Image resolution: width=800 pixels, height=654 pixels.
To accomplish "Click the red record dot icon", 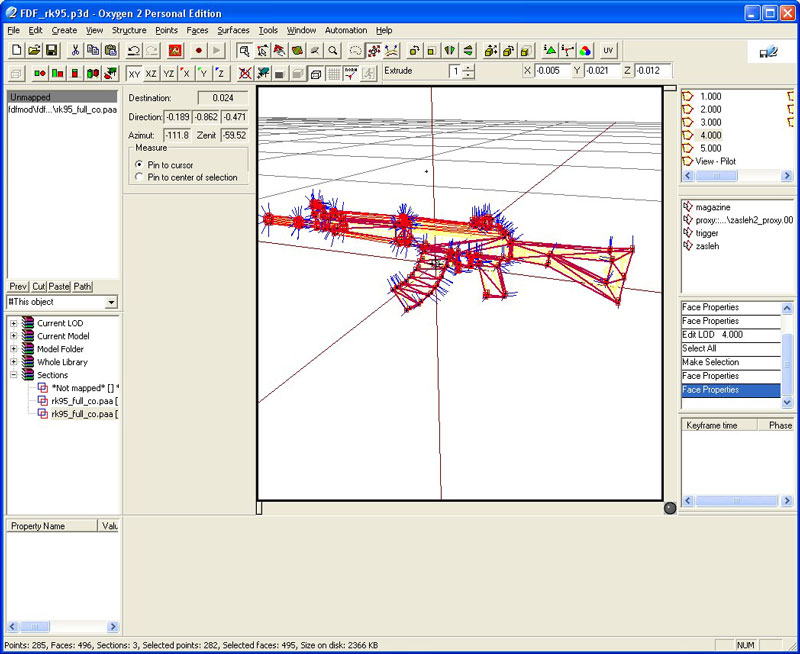I will 199,50.
